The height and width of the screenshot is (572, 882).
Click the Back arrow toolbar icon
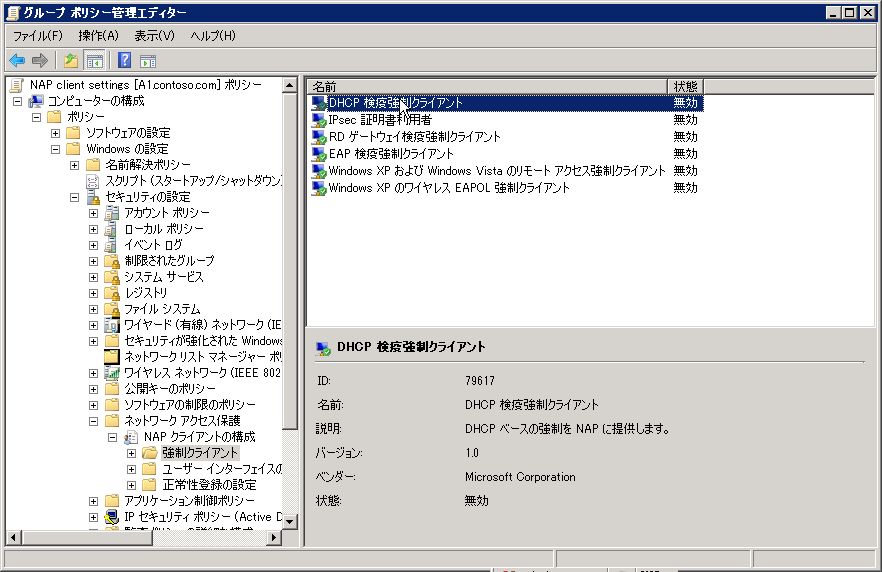(17, 60)
